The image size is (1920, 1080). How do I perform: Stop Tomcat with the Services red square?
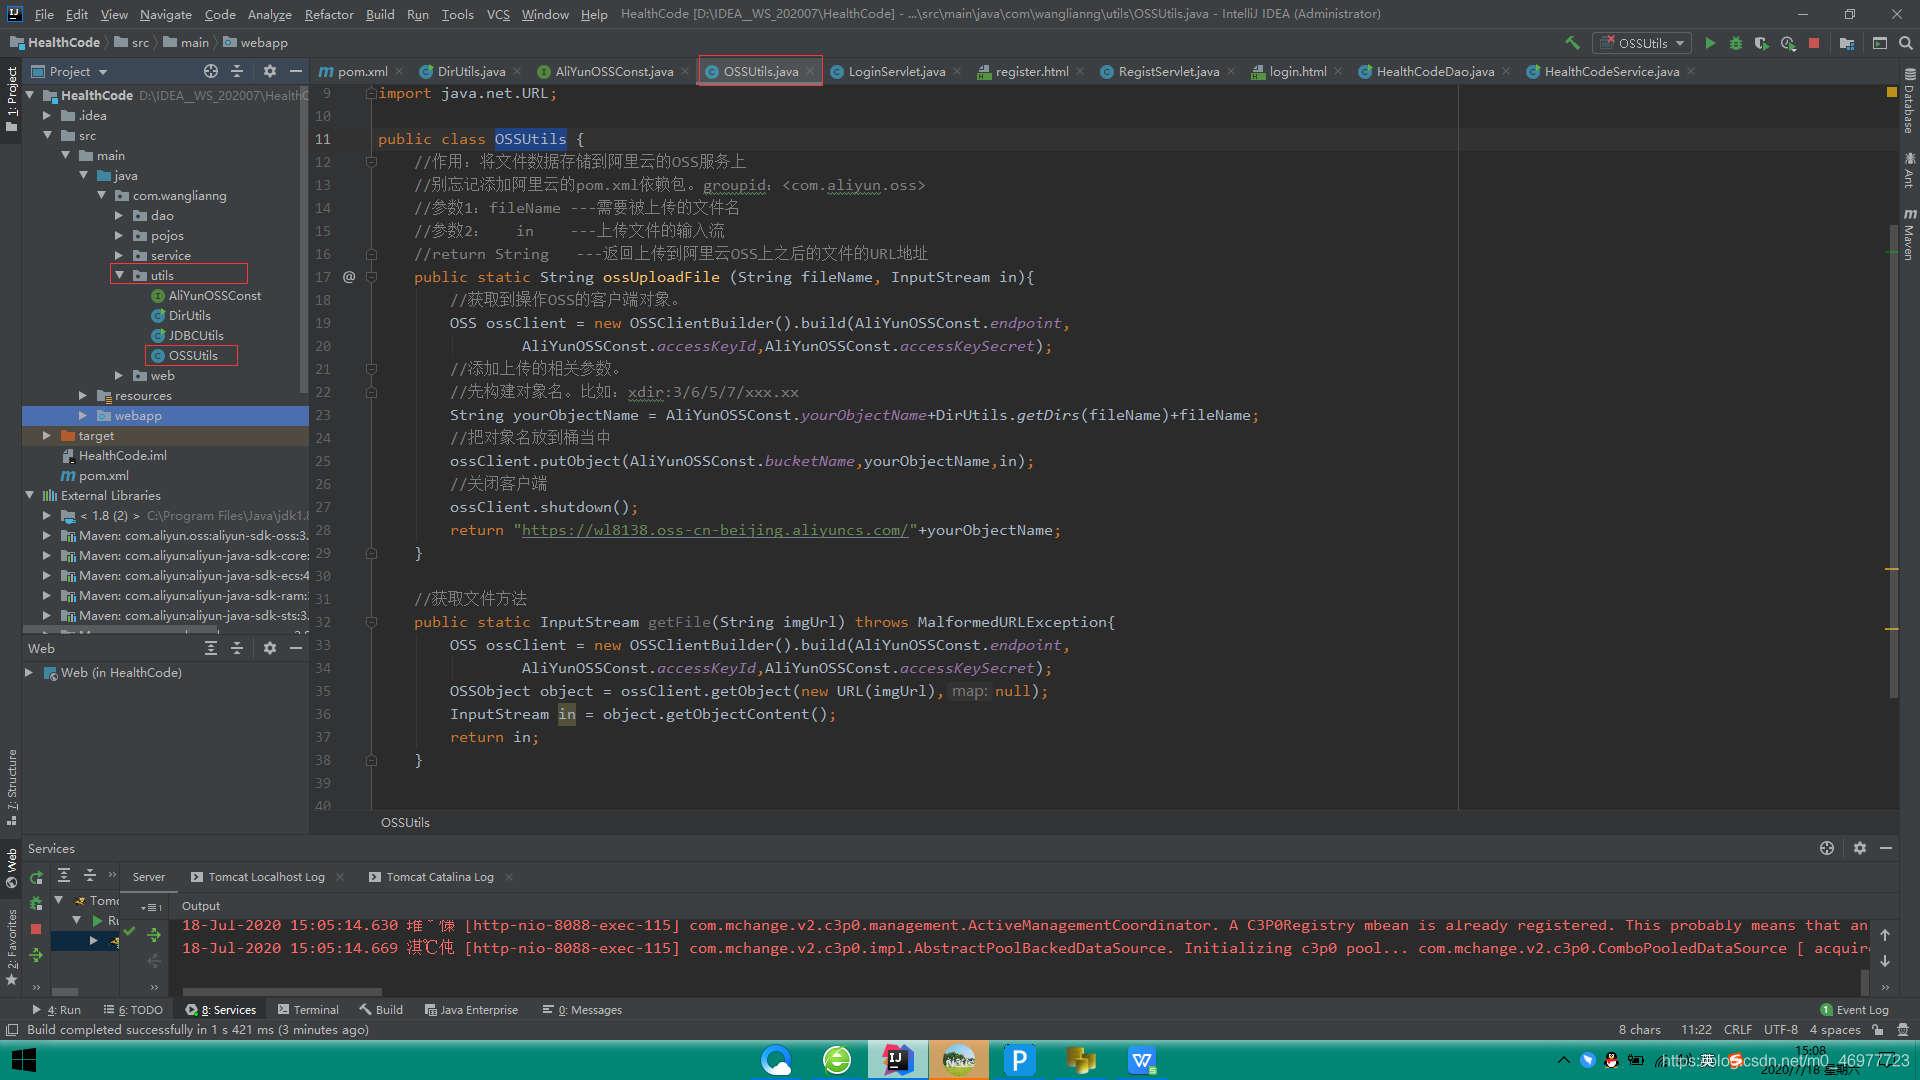click(37, 929)
